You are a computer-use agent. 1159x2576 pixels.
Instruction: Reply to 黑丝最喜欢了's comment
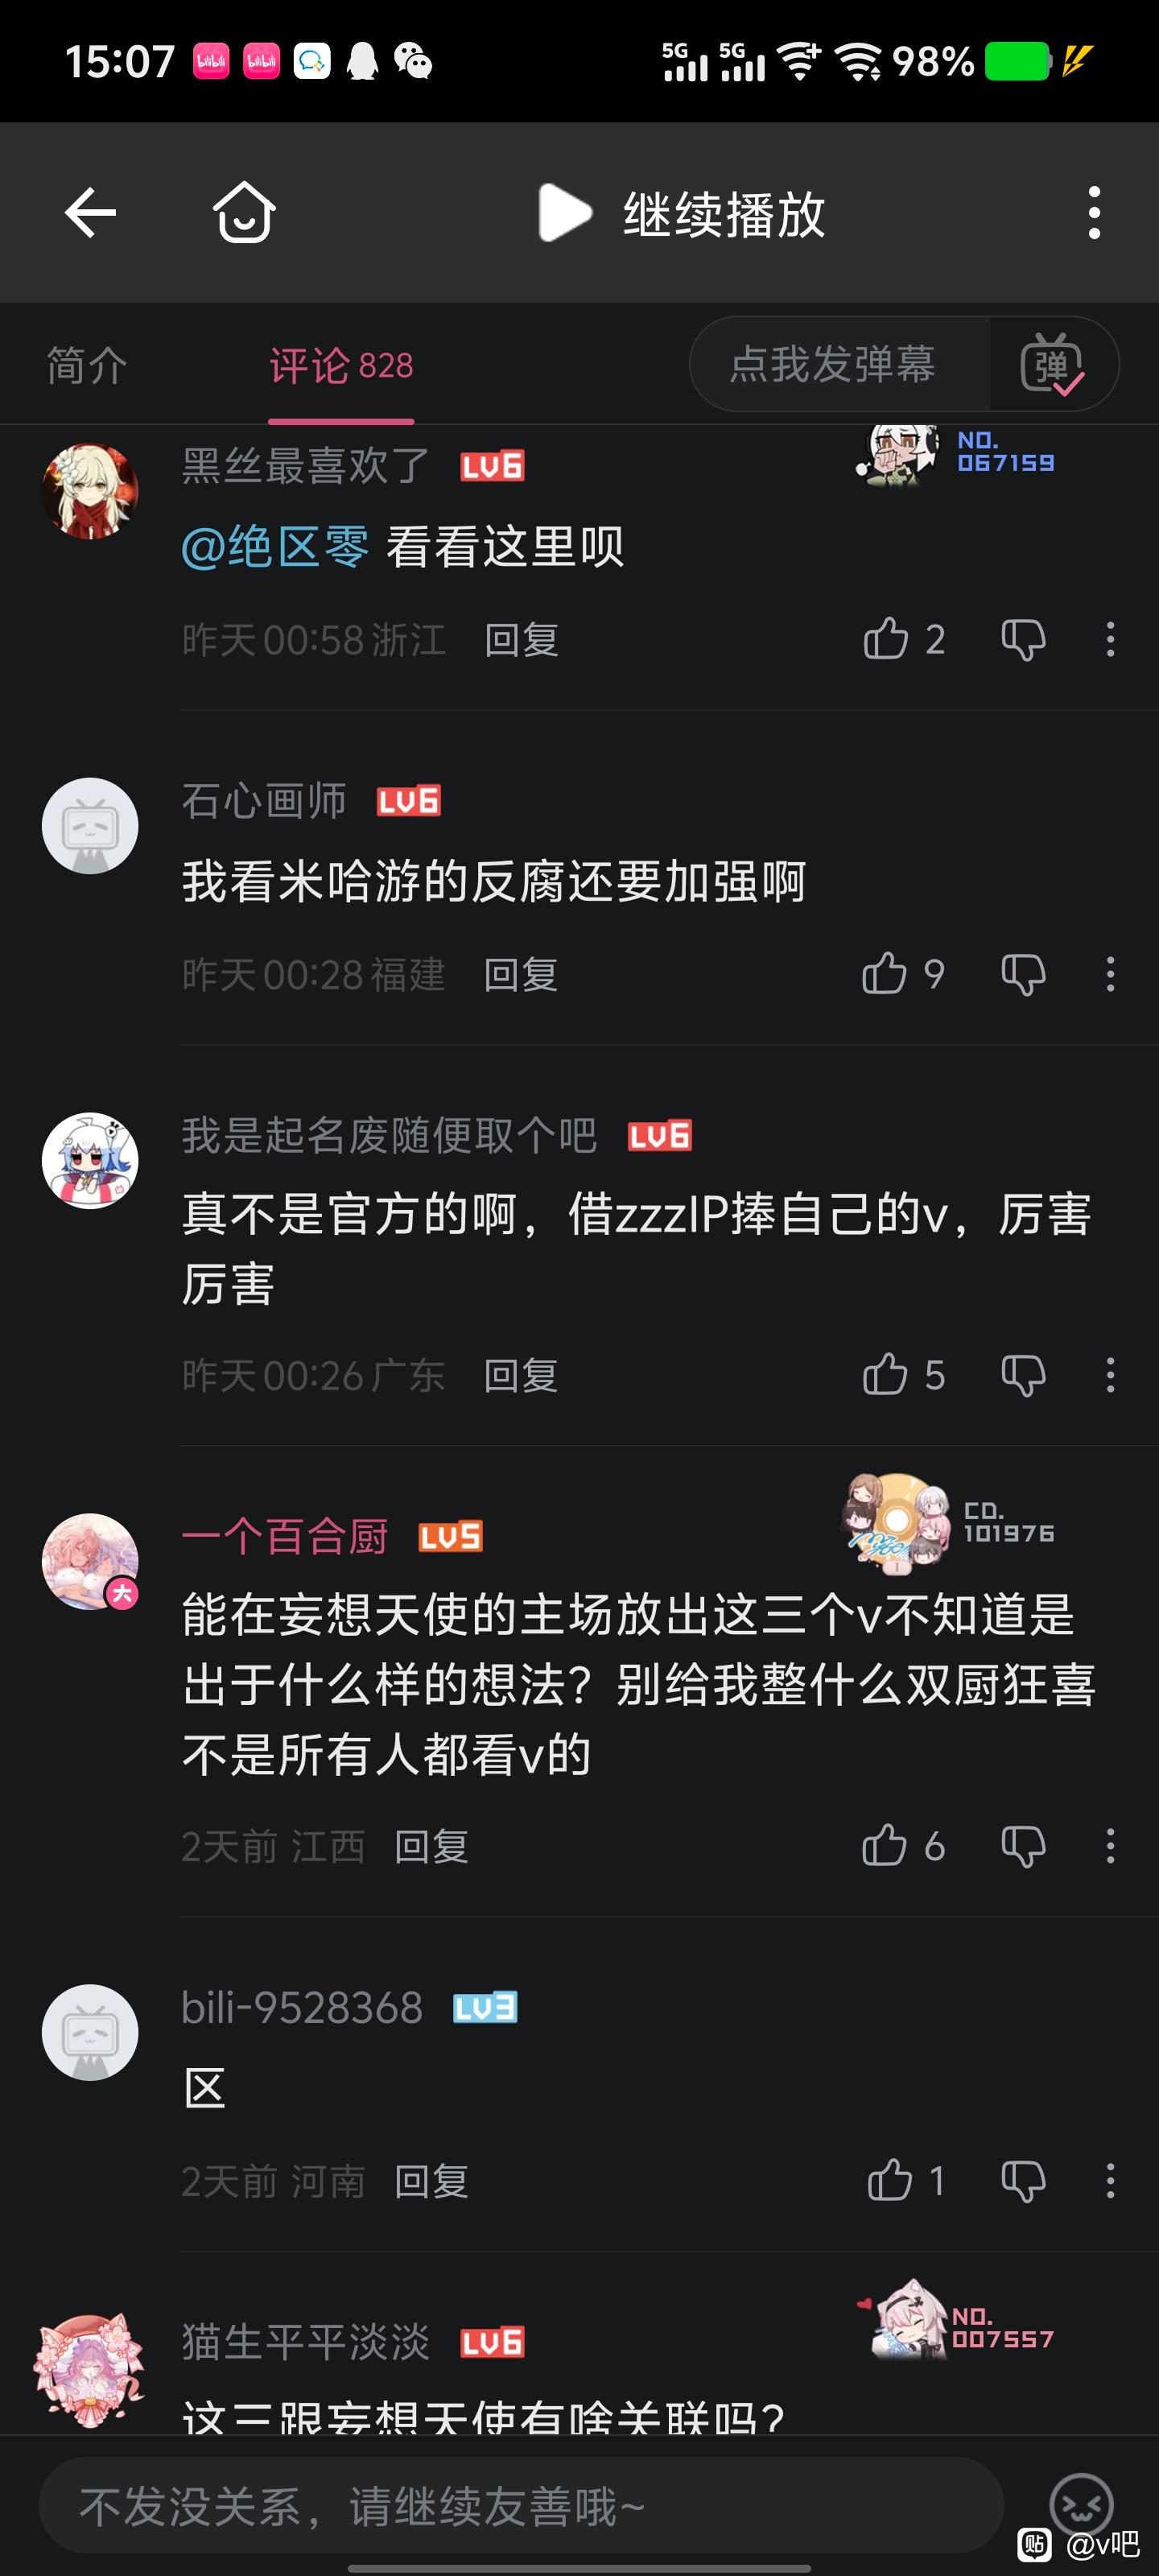[521, 640]
